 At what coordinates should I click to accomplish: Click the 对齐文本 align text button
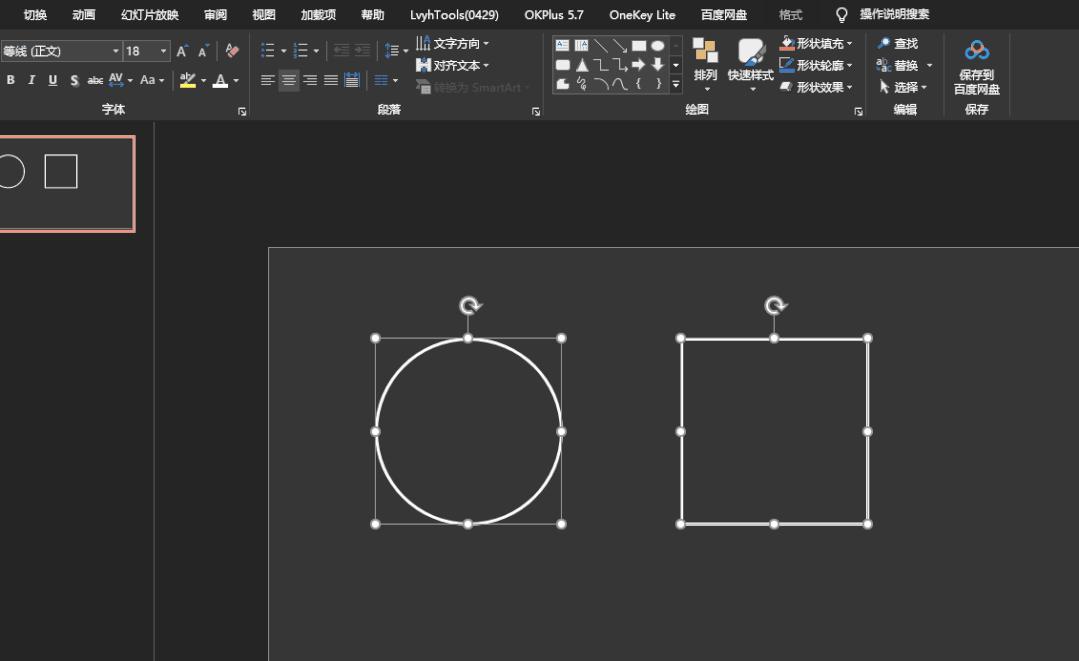454,66
